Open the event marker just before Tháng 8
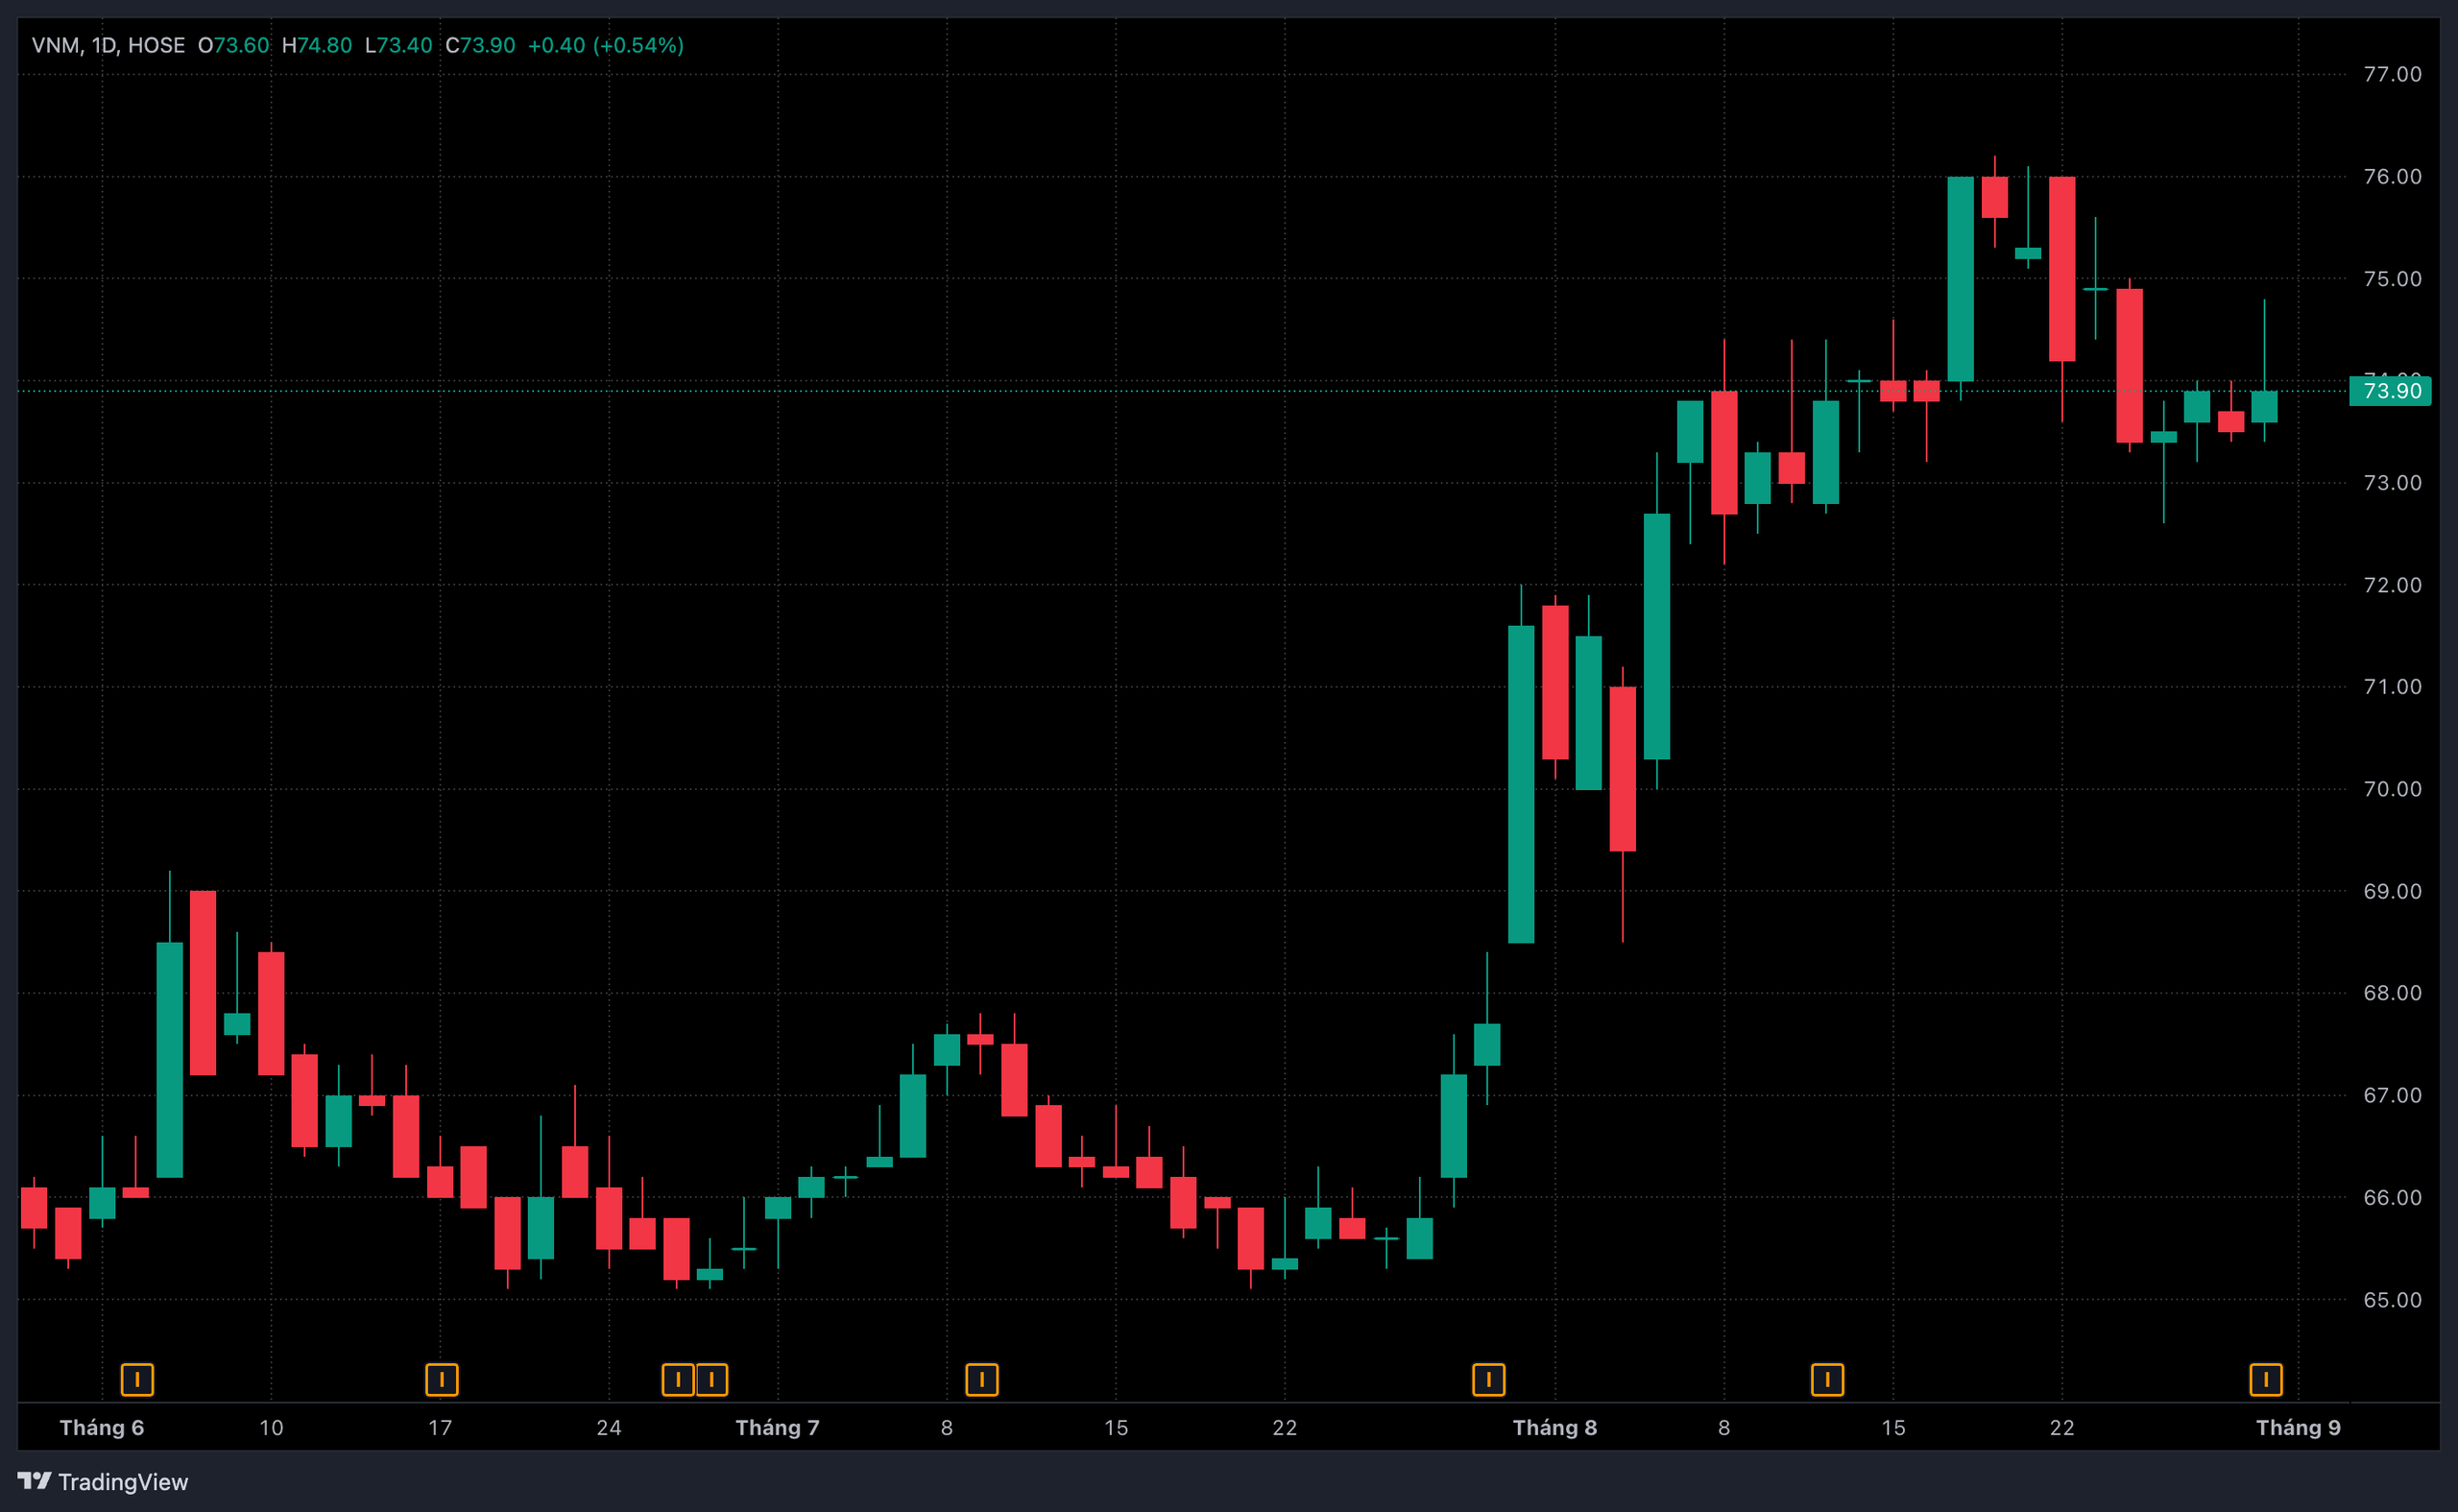2458x1512 pixels. click(x=1489, y=1380)
